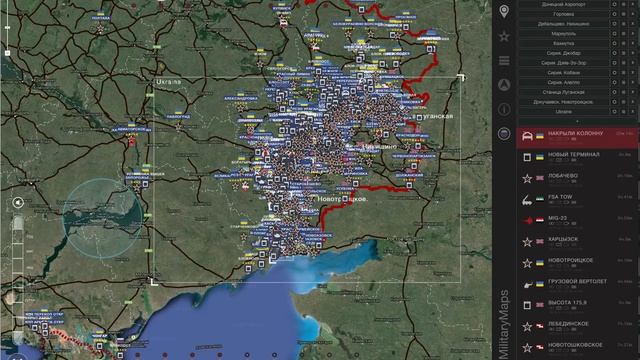This screenshot has width=640, height=360.
Task: Toggle circle button for Дебальцево. Никишино map
Action: pyautogui.click(x=614, y=24)
